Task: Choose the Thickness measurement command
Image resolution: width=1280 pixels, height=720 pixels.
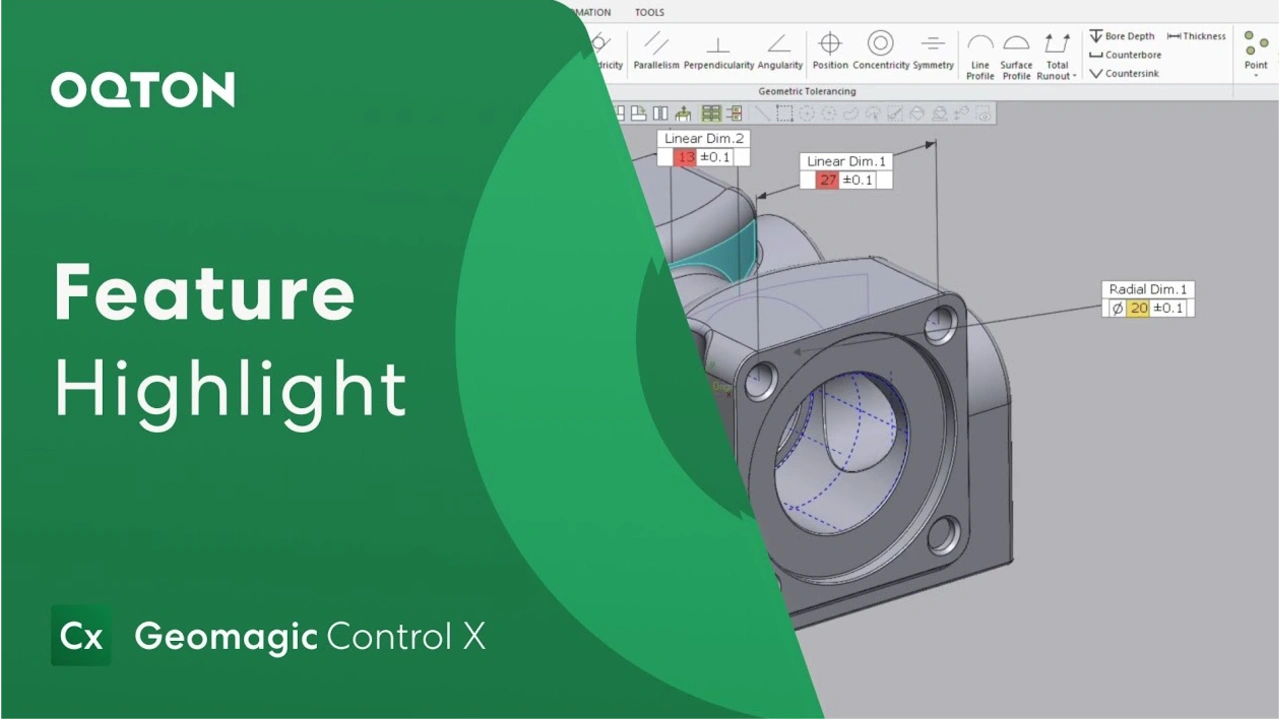Action: pos(1196,36)
